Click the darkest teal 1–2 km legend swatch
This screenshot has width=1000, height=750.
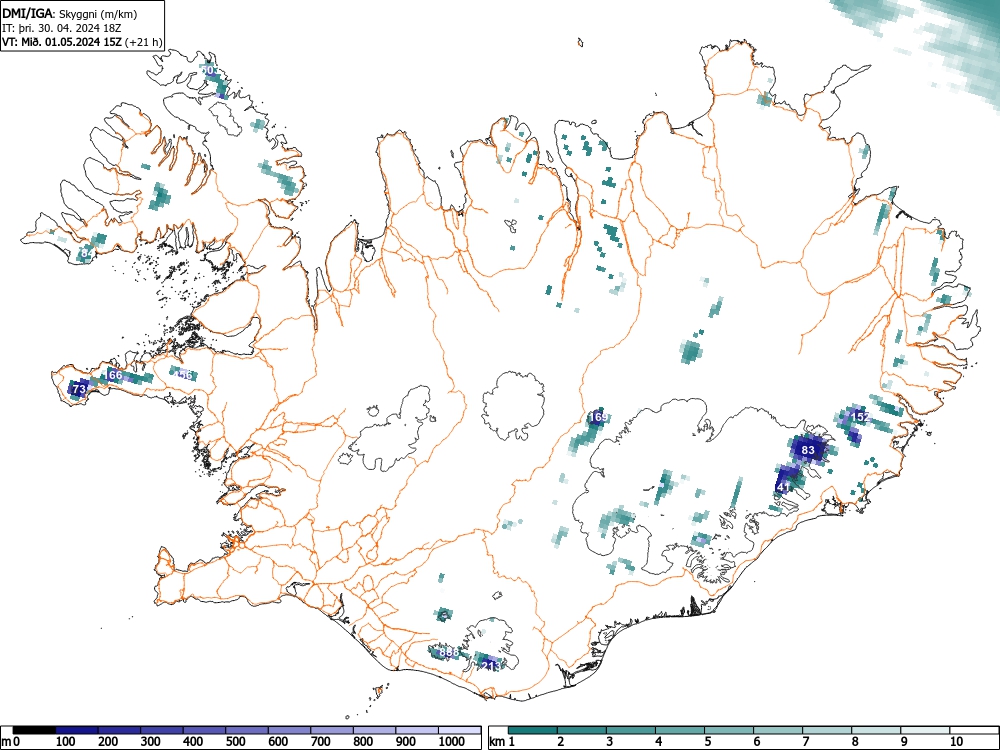point(533,730)
